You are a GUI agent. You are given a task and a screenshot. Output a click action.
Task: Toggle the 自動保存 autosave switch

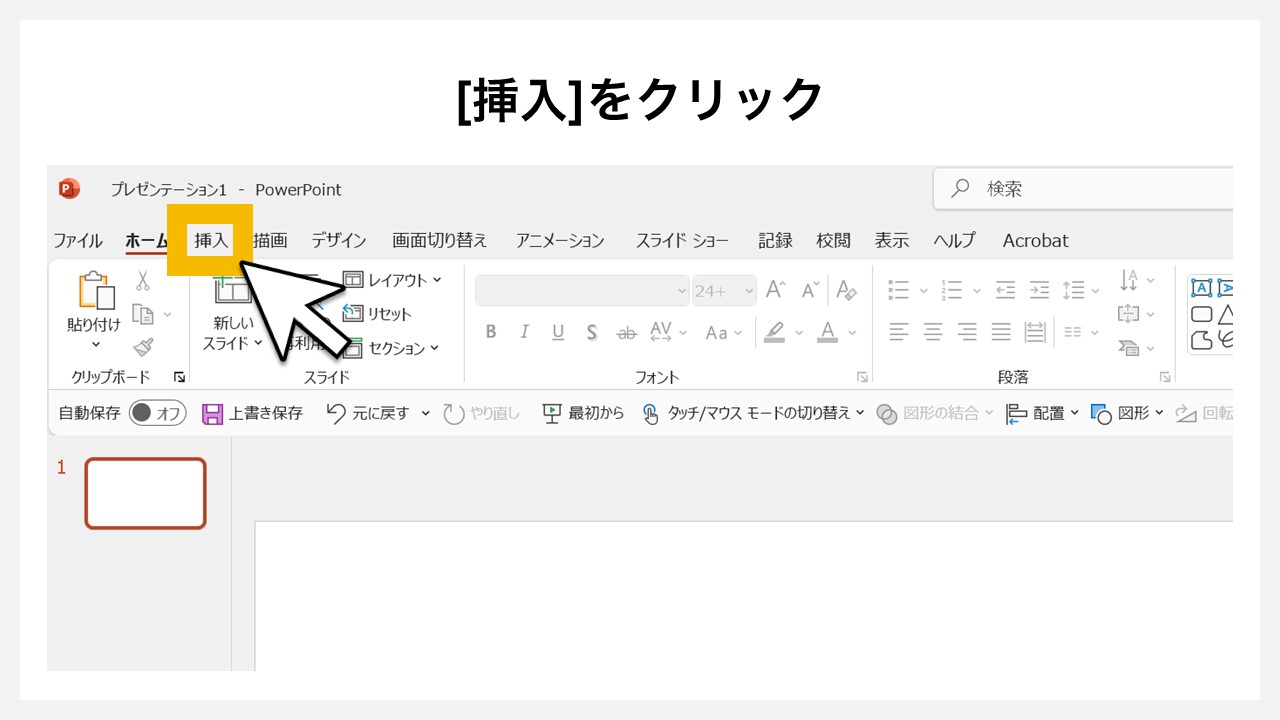pos(158,413)
